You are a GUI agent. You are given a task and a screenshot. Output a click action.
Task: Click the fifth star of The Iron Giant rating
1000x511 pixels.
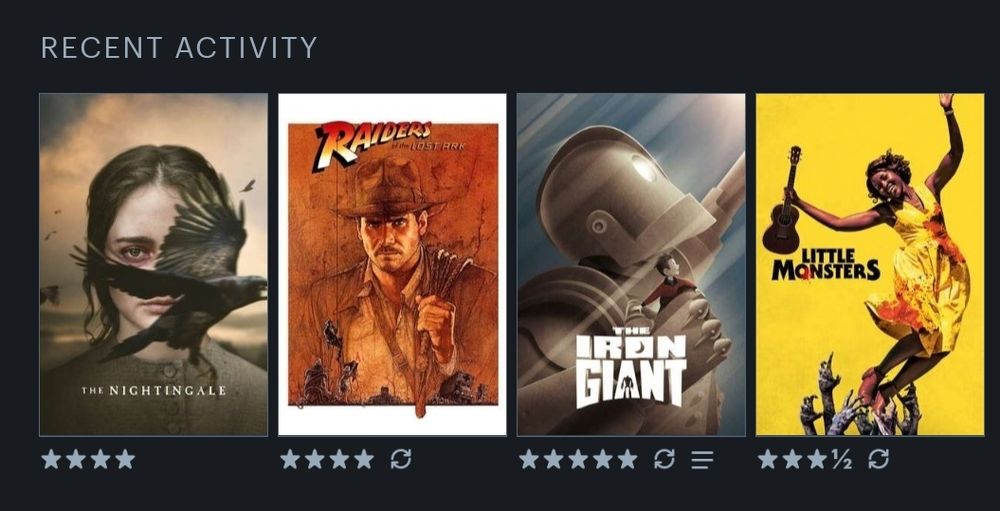tap(628, 459)
